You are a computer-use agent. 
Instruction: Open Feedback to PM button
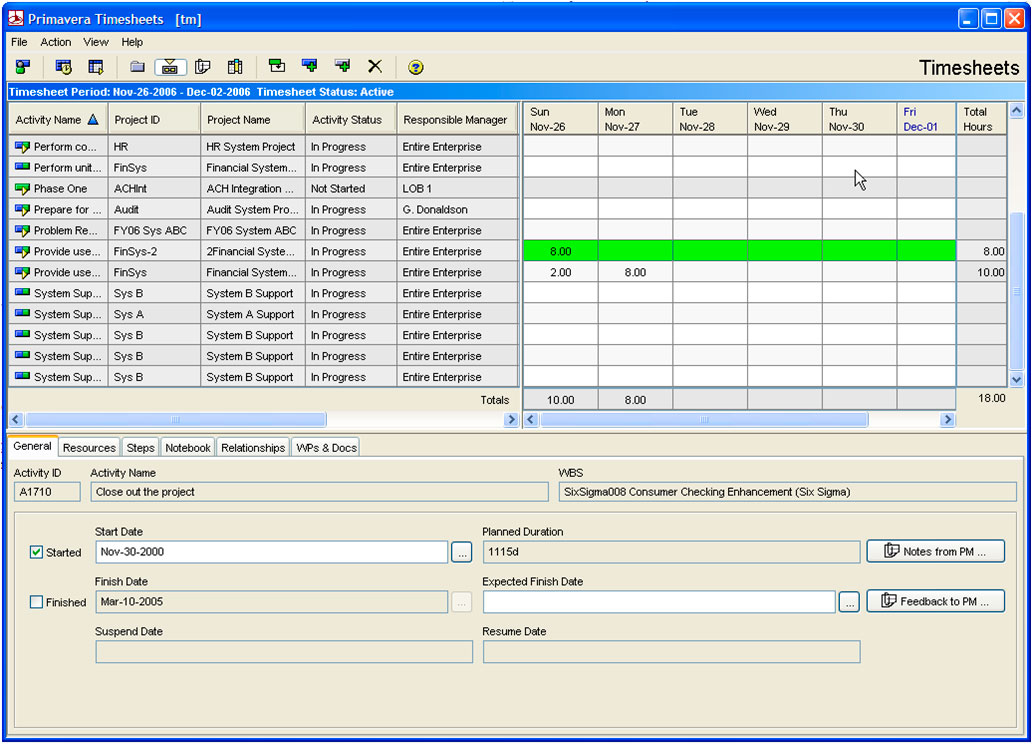point(935,601)
